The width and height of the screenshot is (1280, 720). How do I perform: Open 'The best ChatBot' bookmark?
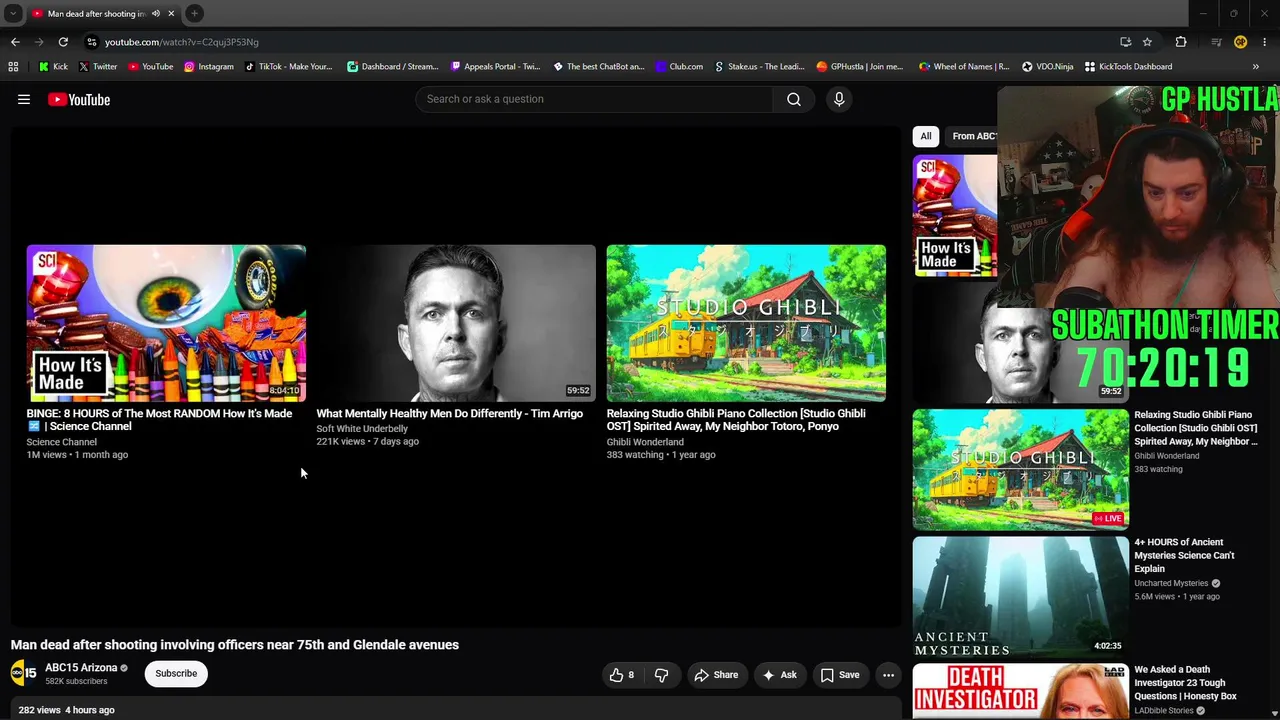click(x=598, y=67)
